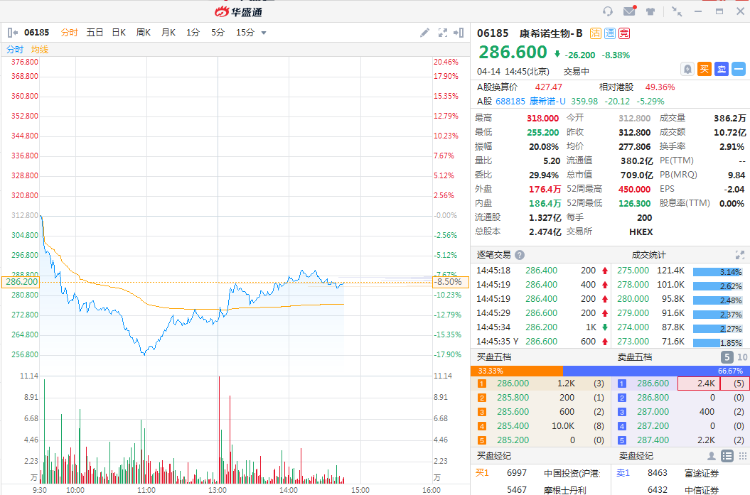Switch order book to 10 levels
This screenshot has width=750, height=495.
point(741,357)
